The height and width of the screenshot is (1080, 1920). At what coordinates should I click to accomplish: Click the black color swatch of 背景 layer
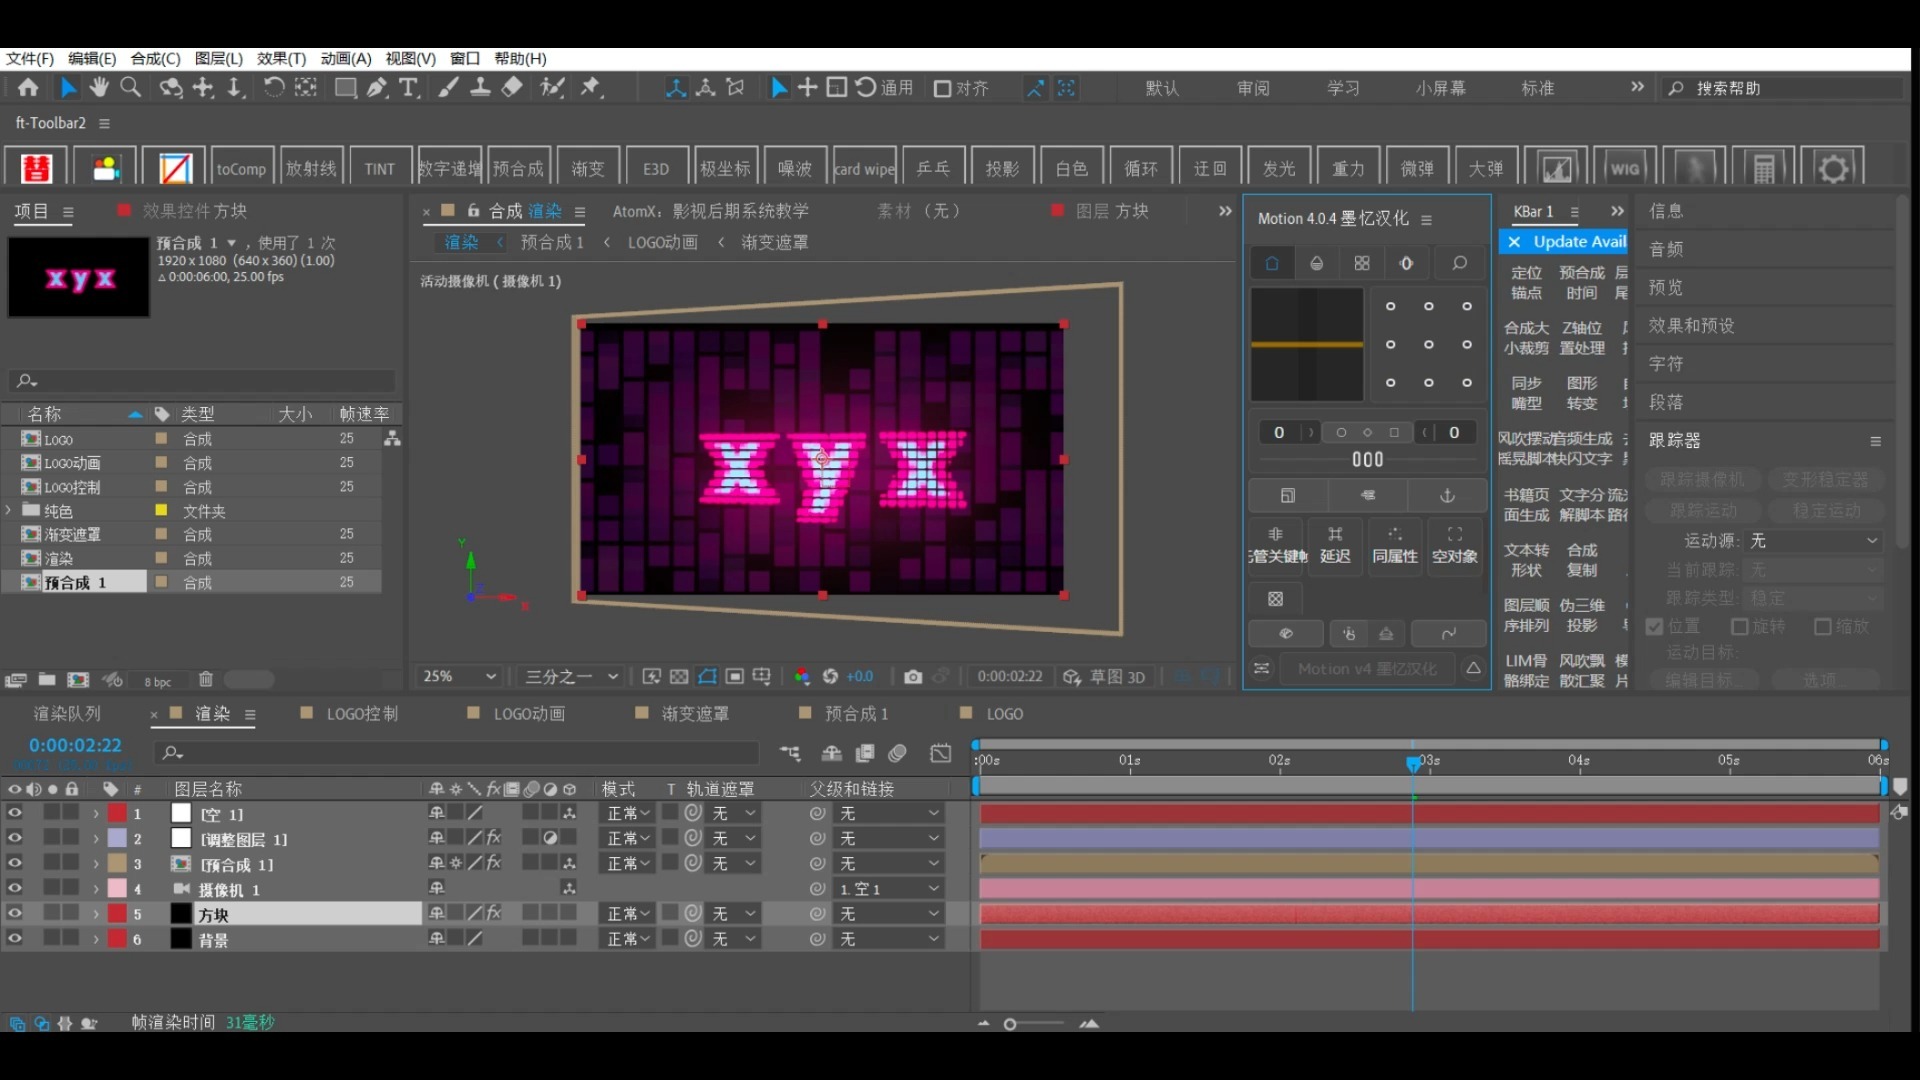[x=181, y=939]
